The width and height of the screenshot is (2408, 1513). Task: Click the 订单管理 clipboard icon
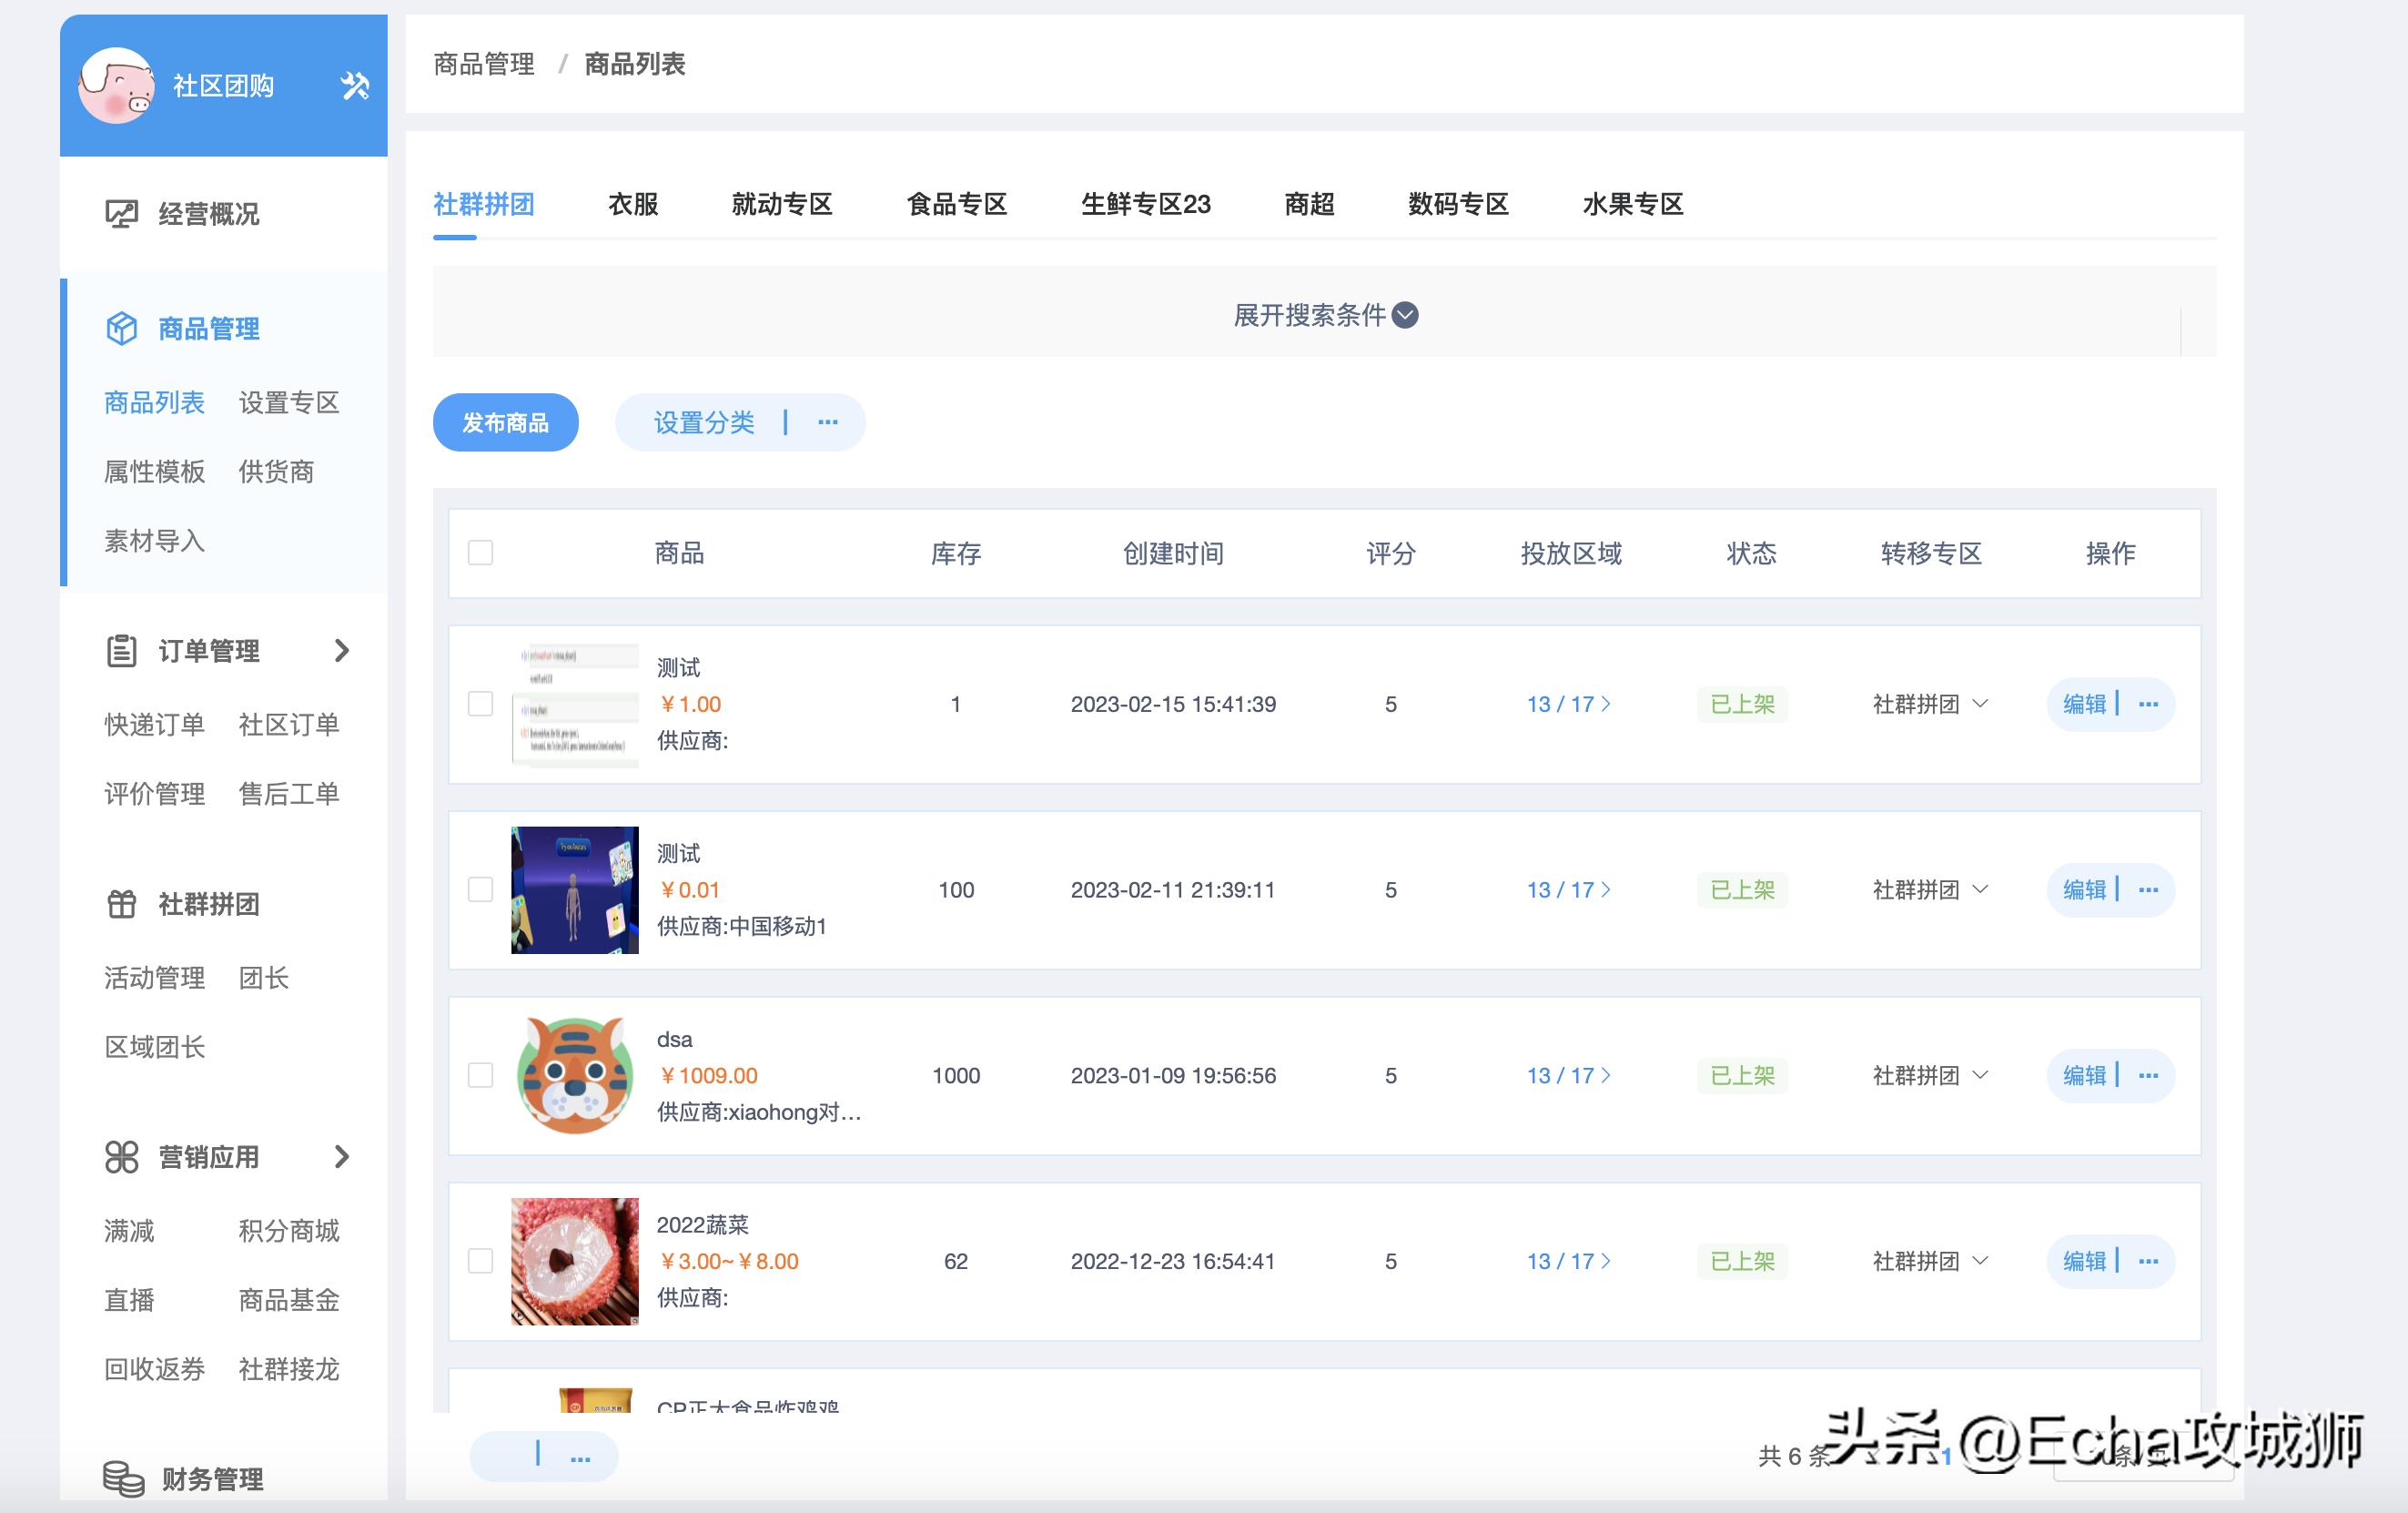[122, 650]
